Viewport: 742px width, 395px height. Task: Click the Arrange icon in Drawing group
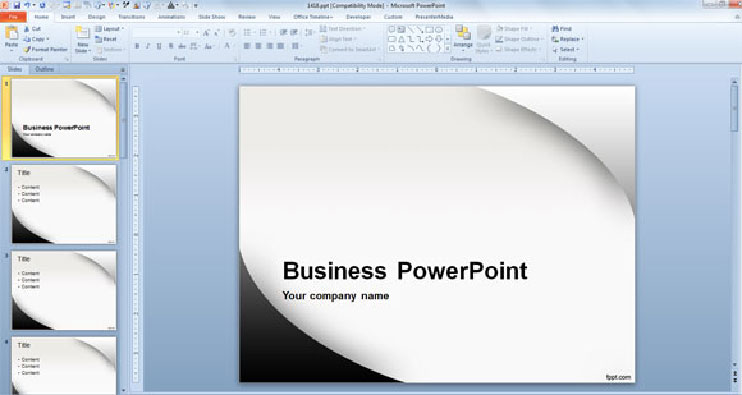[463, 34]
